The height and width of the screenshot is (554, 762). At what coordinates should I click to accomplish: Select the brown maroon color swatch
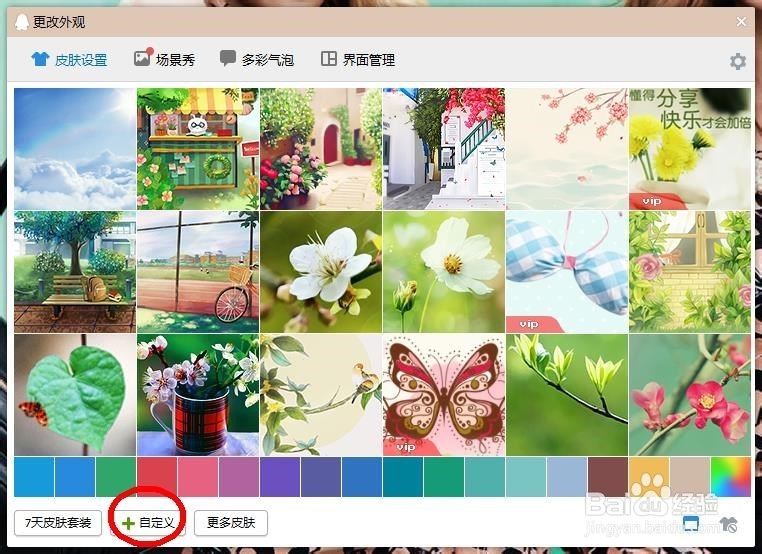click(607, 477)
